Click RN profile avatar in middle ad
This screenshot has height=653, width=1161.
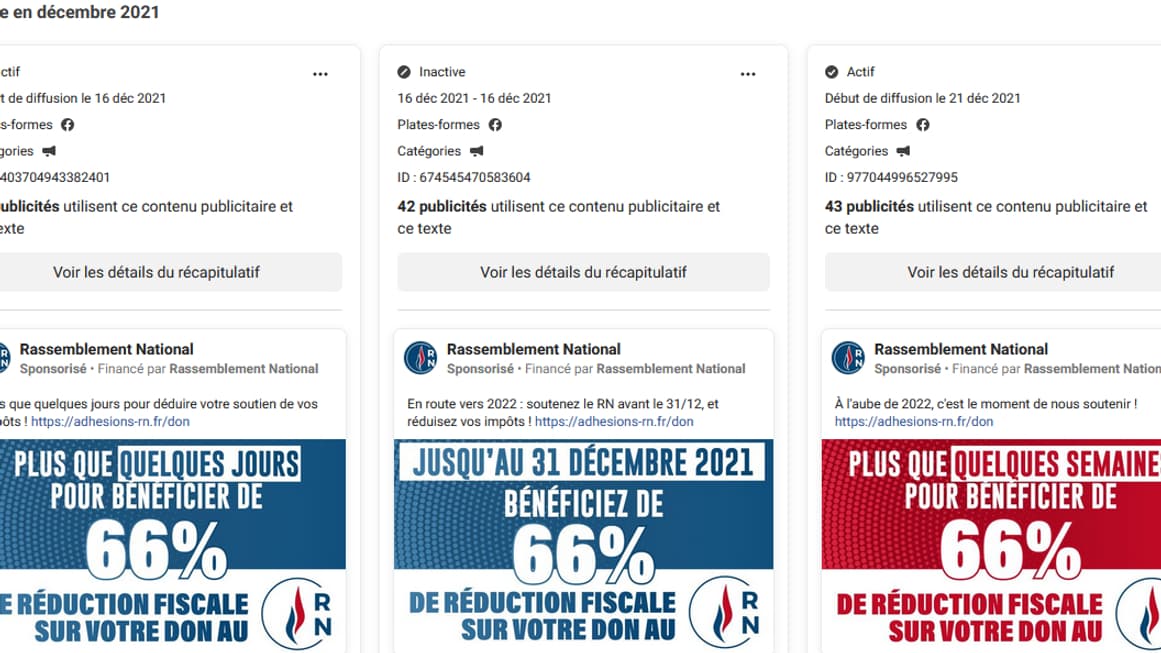tap(420, 358)
